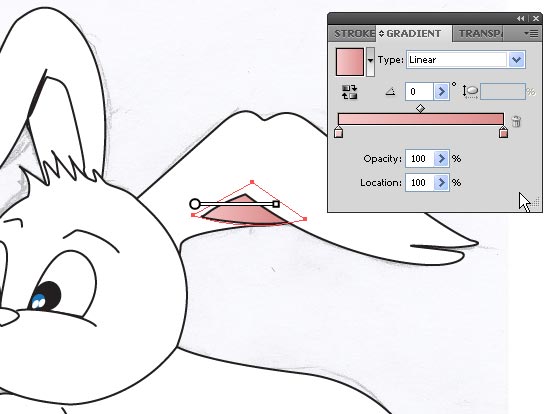Open the angle presets arrow

click(x=441, y=92)
